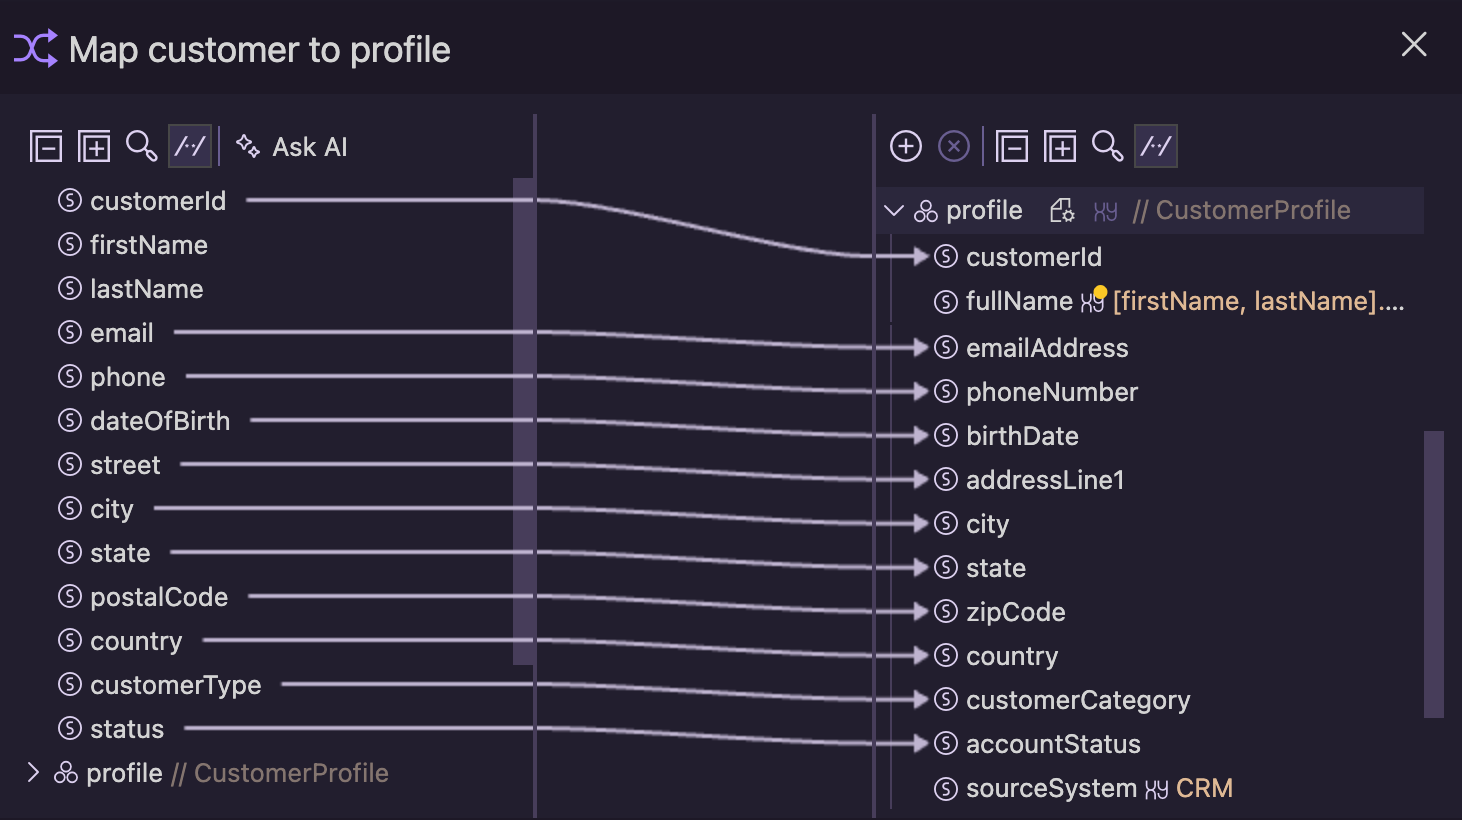Collapse all nodes in source panel
Screen dimensions: 1462x820
[x=46, y=147]
